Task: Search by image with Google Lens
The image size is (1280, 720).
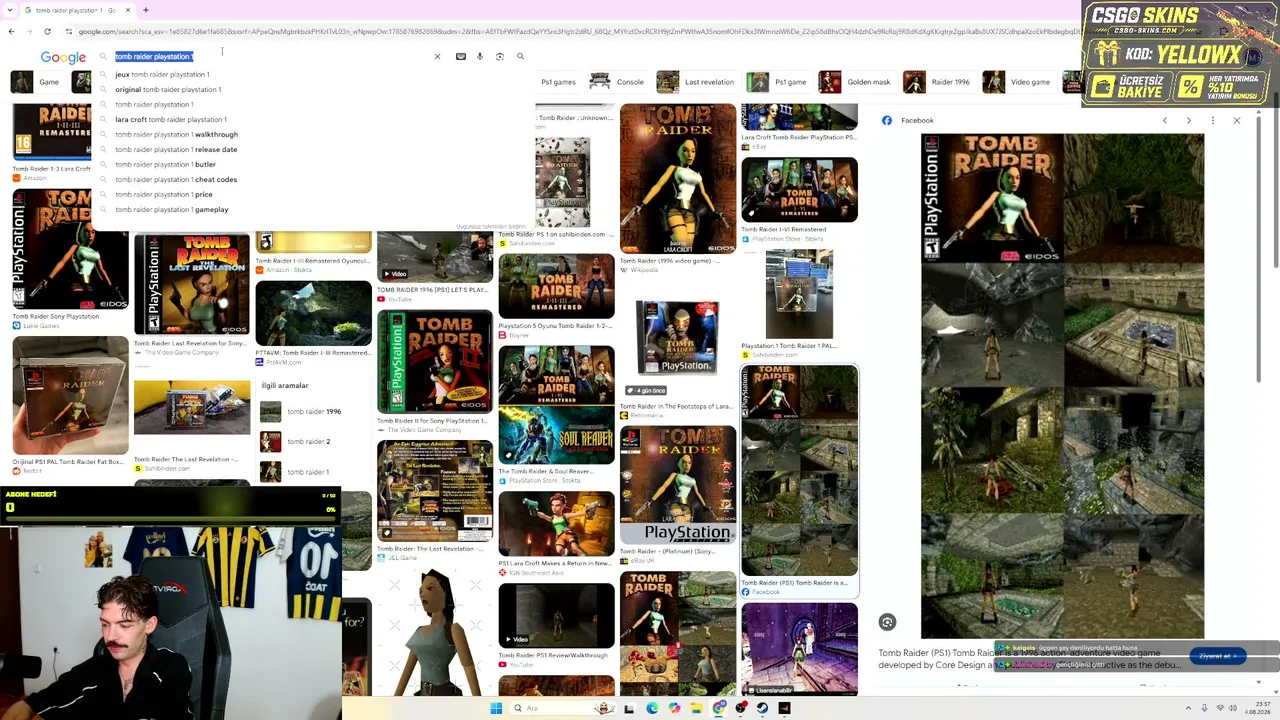Action: [x=500, y=56]
